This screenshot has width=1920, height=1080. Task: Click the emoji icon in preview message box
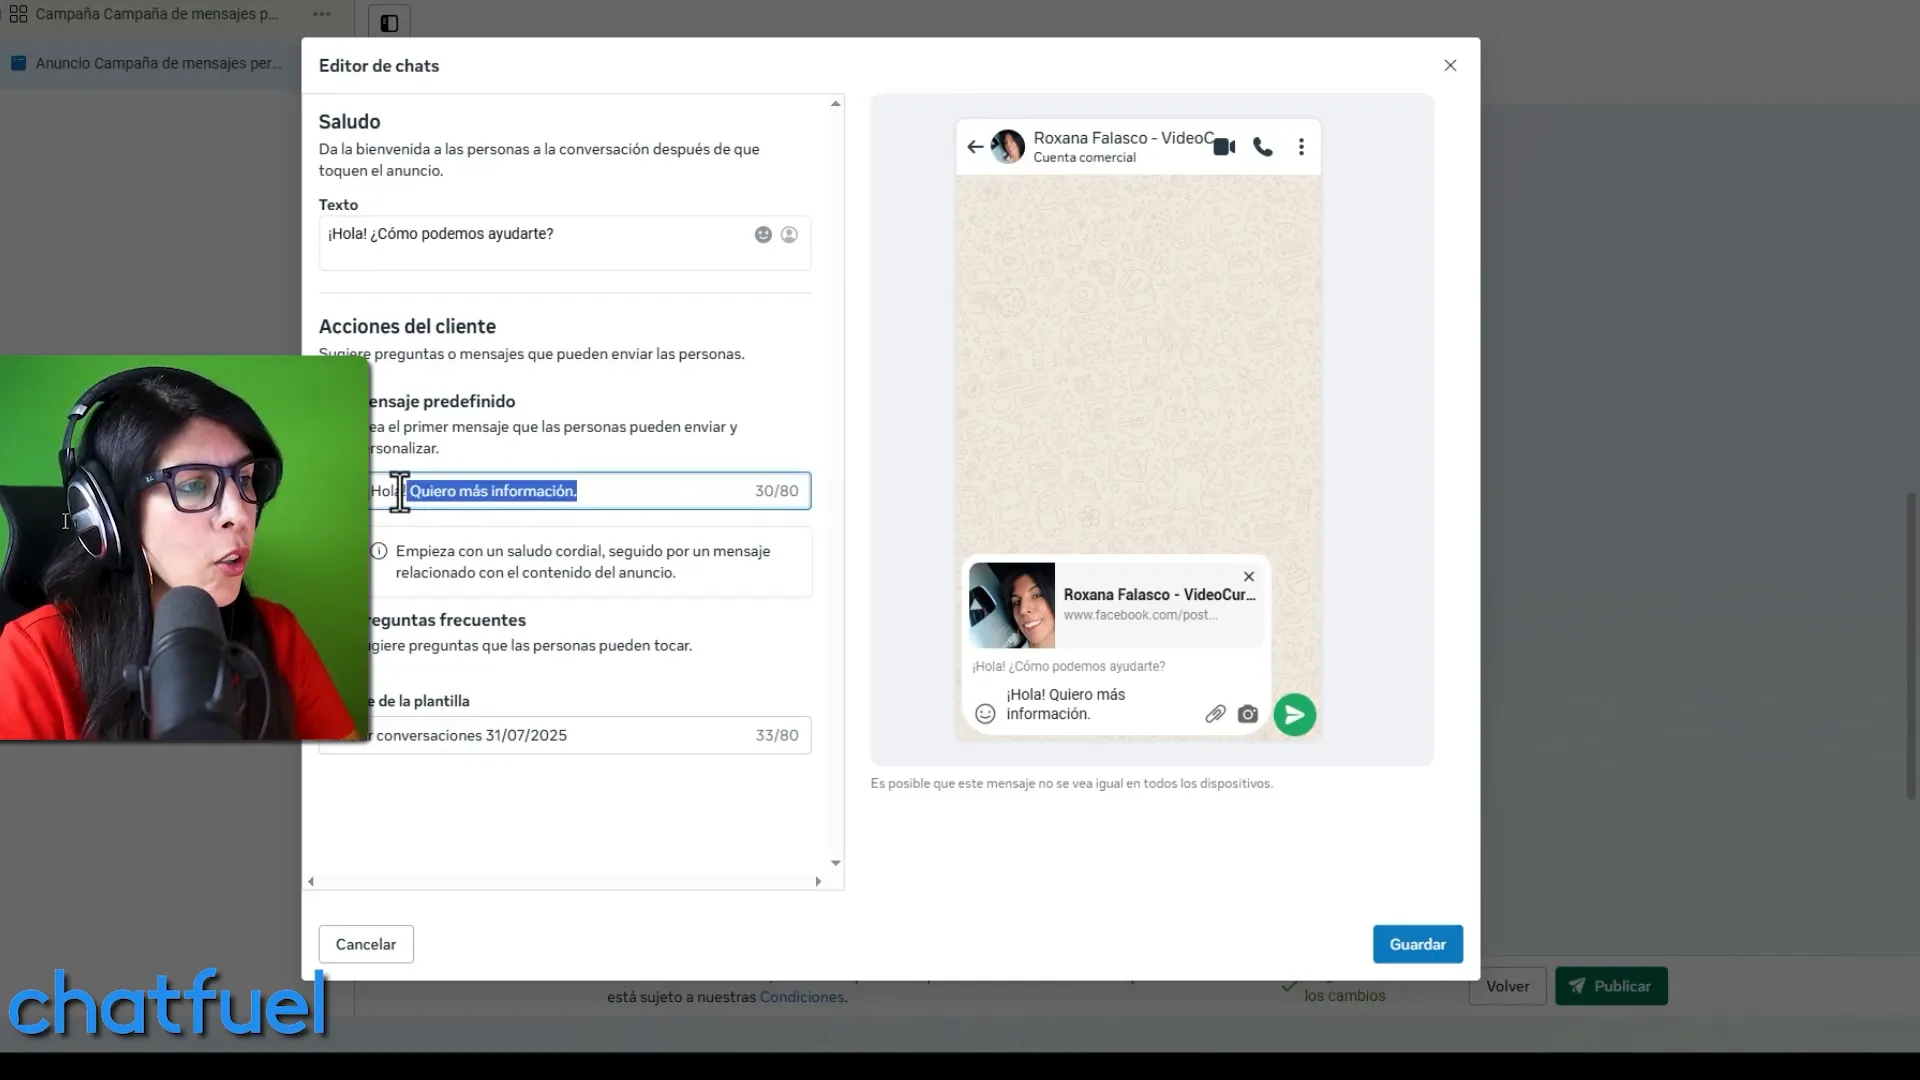pyautogui.click(x=985, y=714)
